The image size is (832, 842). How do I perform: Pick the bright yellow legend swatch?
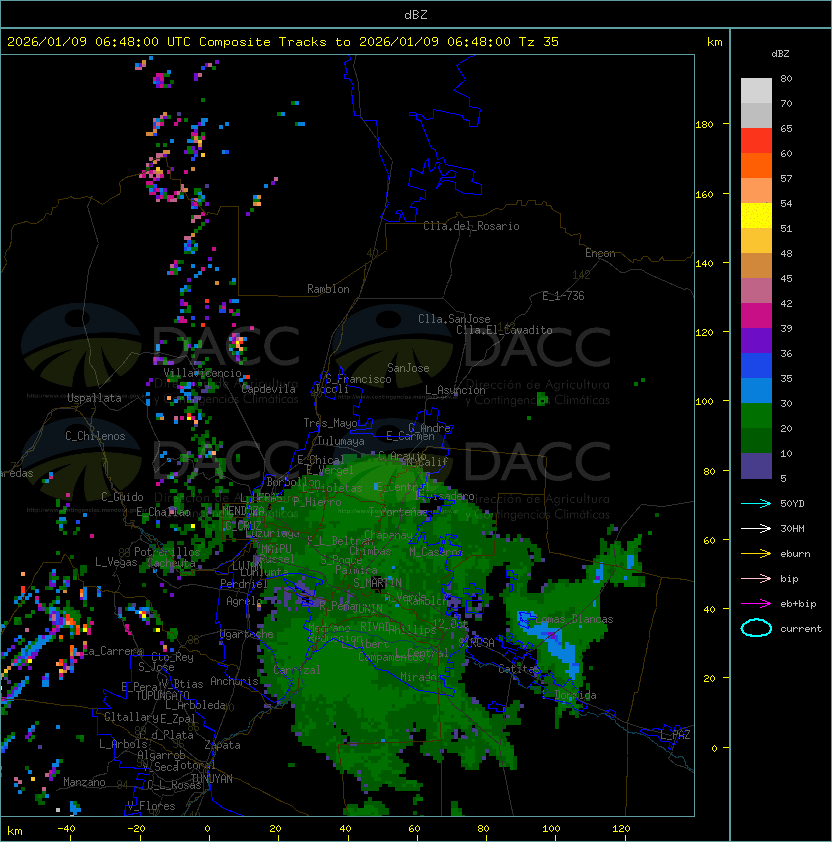756,215
